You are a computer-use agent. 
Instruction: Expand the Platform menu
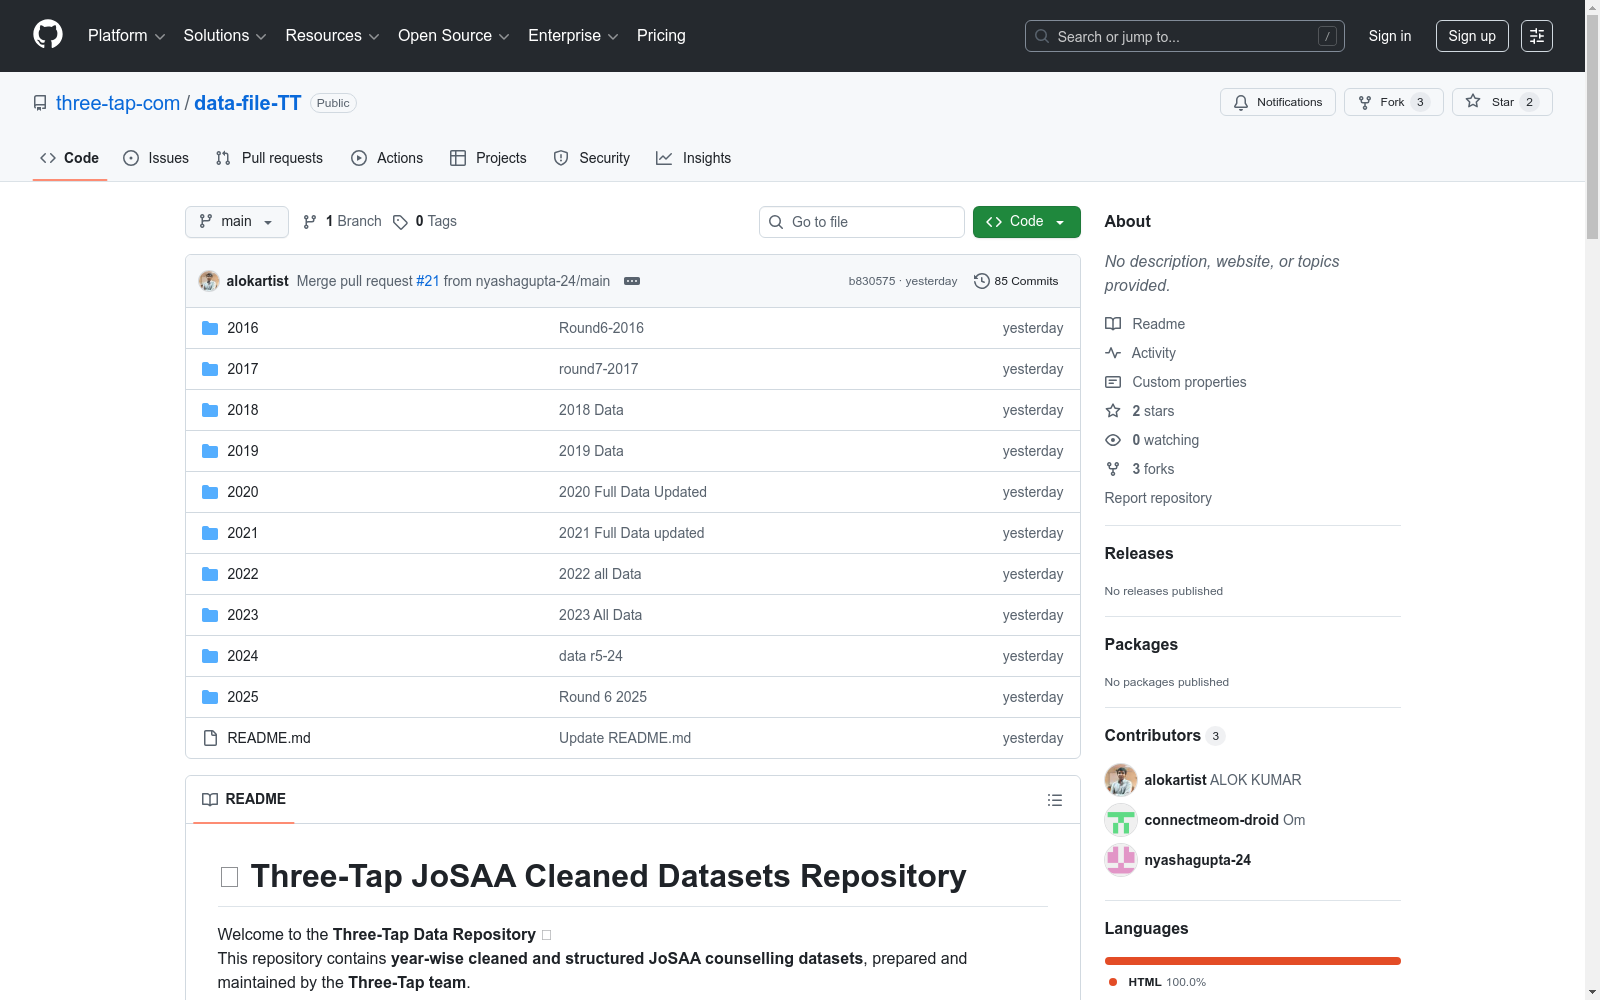click(126, 36)
